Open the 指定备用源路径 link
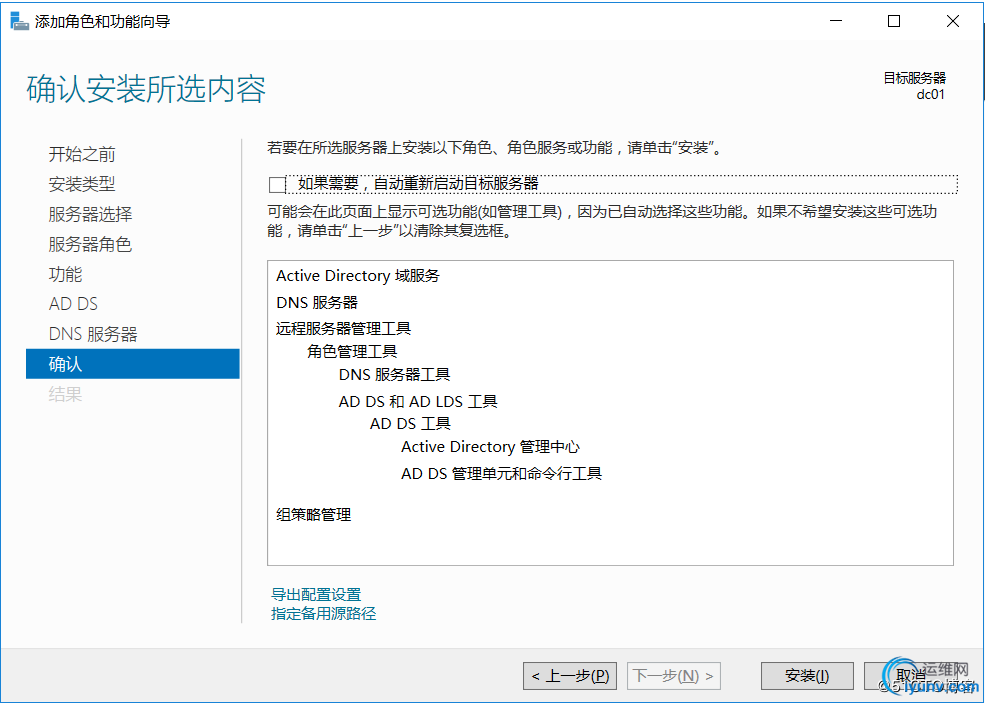The width and height of the screenshot is (985, 703). pos(324,614)
